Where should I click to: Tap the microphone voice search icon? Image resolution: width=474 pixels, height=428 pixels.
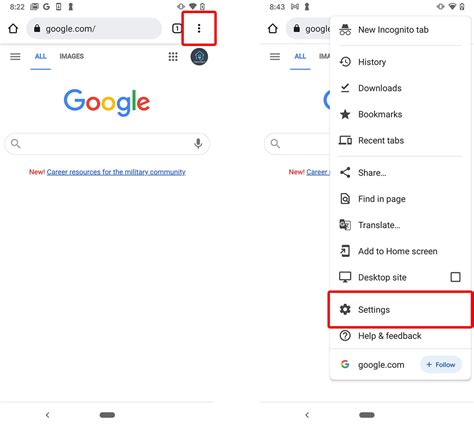tap(198, 143)
